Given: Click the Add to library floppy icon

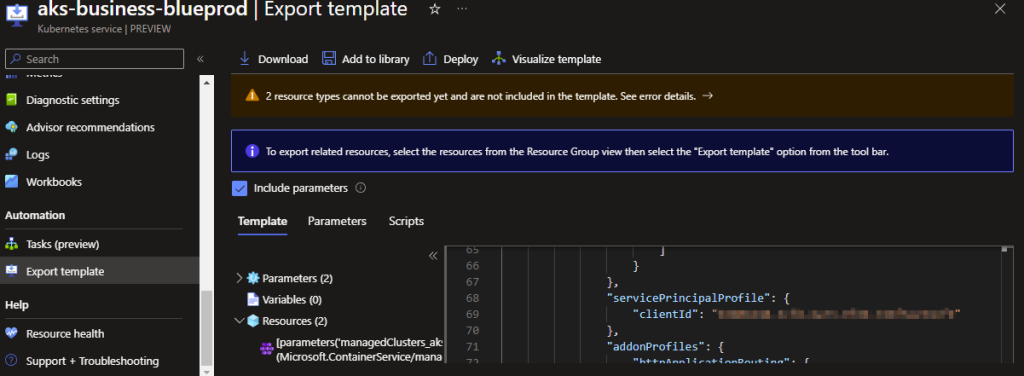Looking at the screenshot, I should pyautogui.click(x=328, y=59).
